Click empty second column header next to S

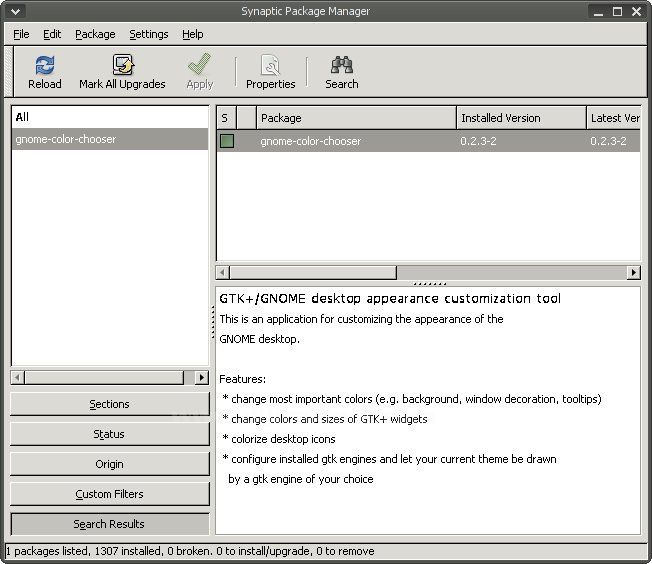point(246,118)
